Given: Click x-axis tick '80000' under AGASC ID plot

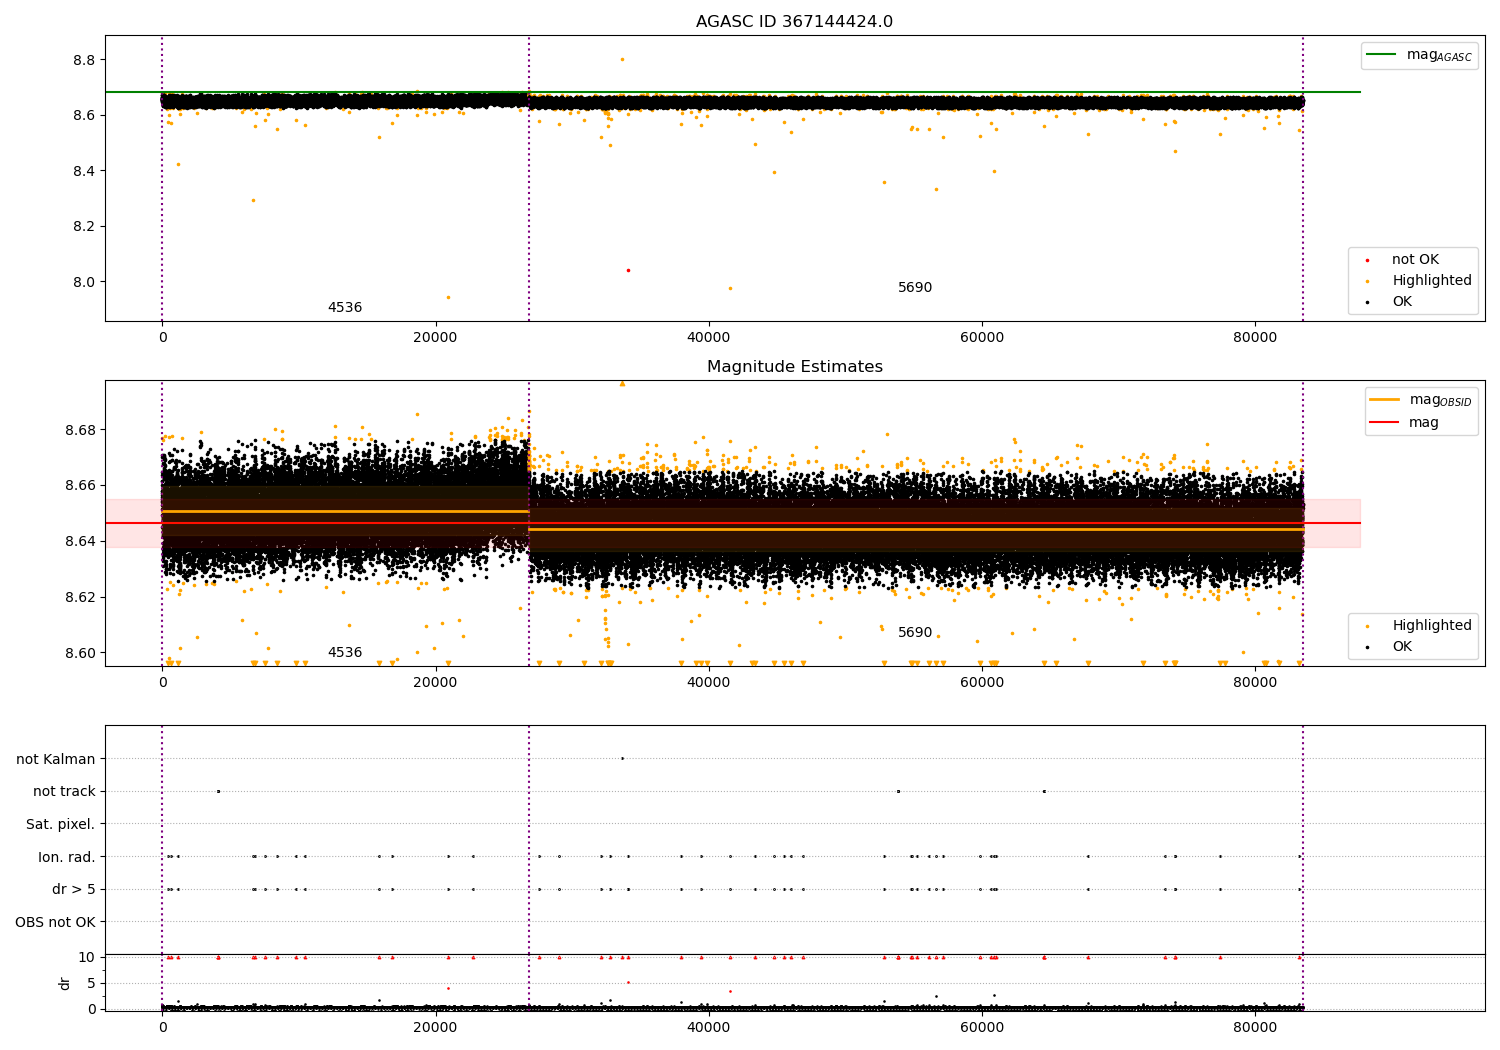Looking at the screenshot, I should click(x=1255, y=338).
